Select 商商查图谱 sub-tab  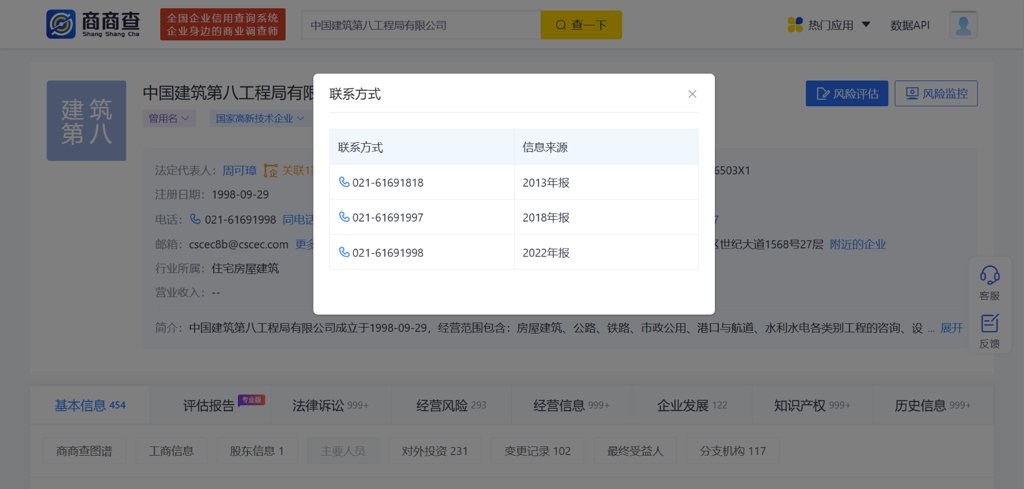pos(84,450)
